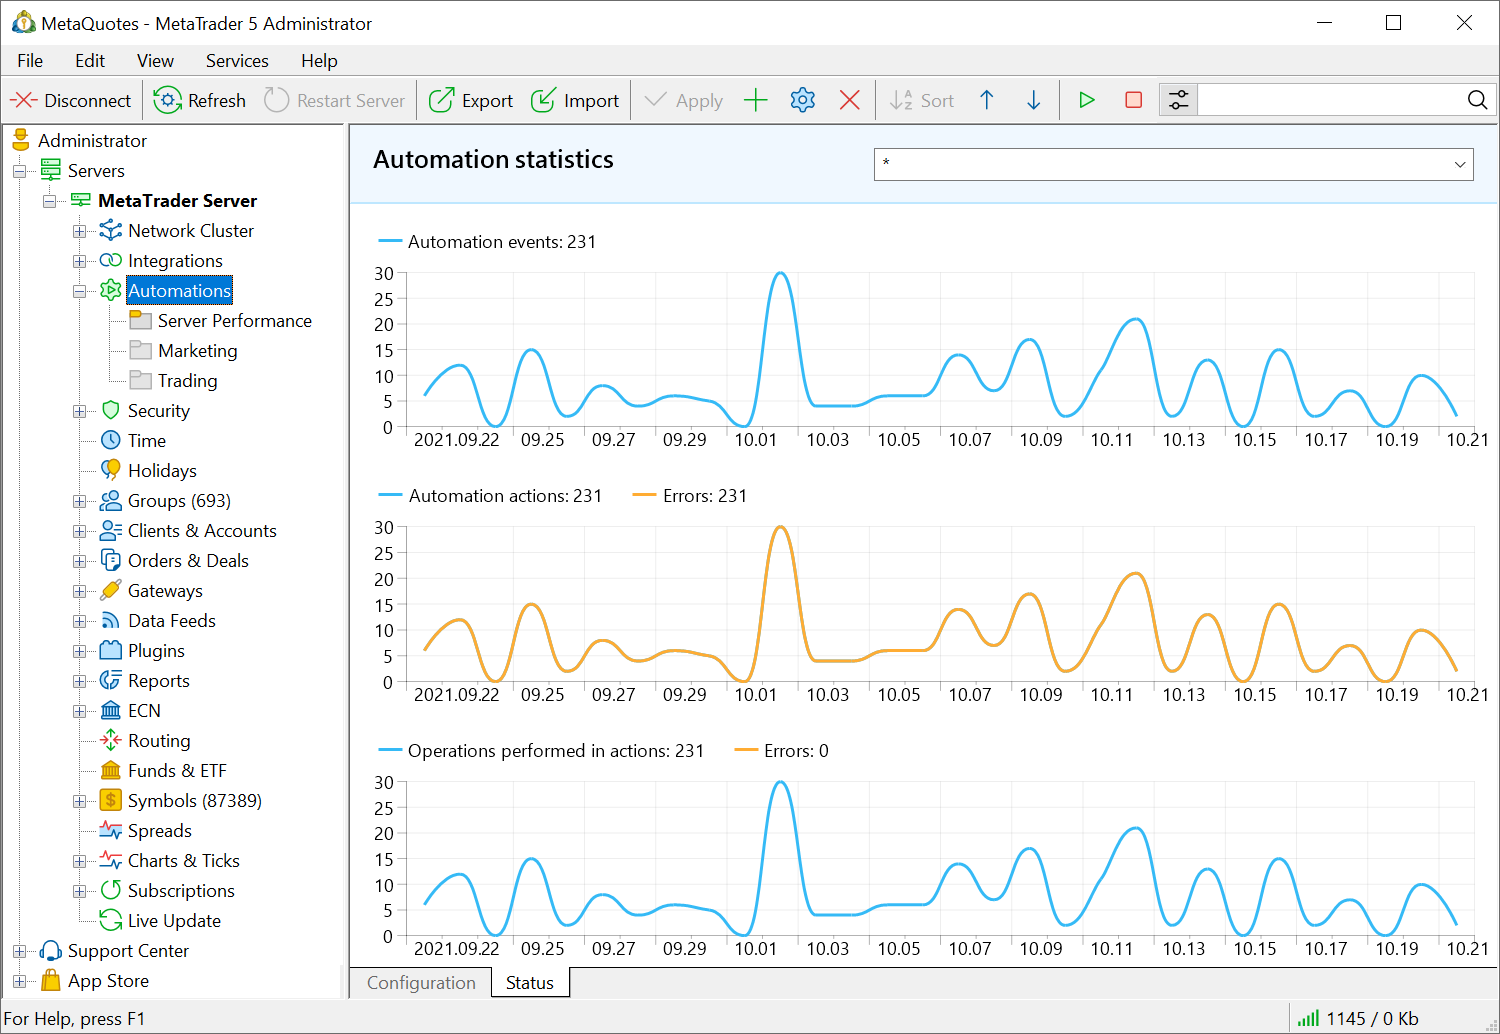Click the orange Errors: 231 legend marker

tap(645, 496)
